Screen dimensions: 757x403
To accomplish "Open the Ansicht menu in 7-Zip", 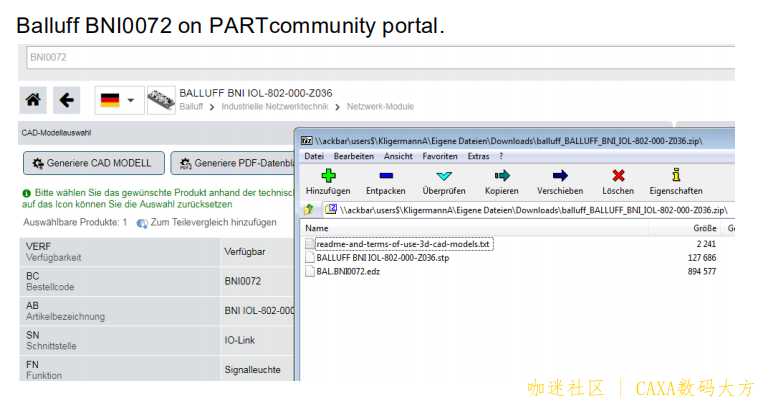I will point(398,156).
